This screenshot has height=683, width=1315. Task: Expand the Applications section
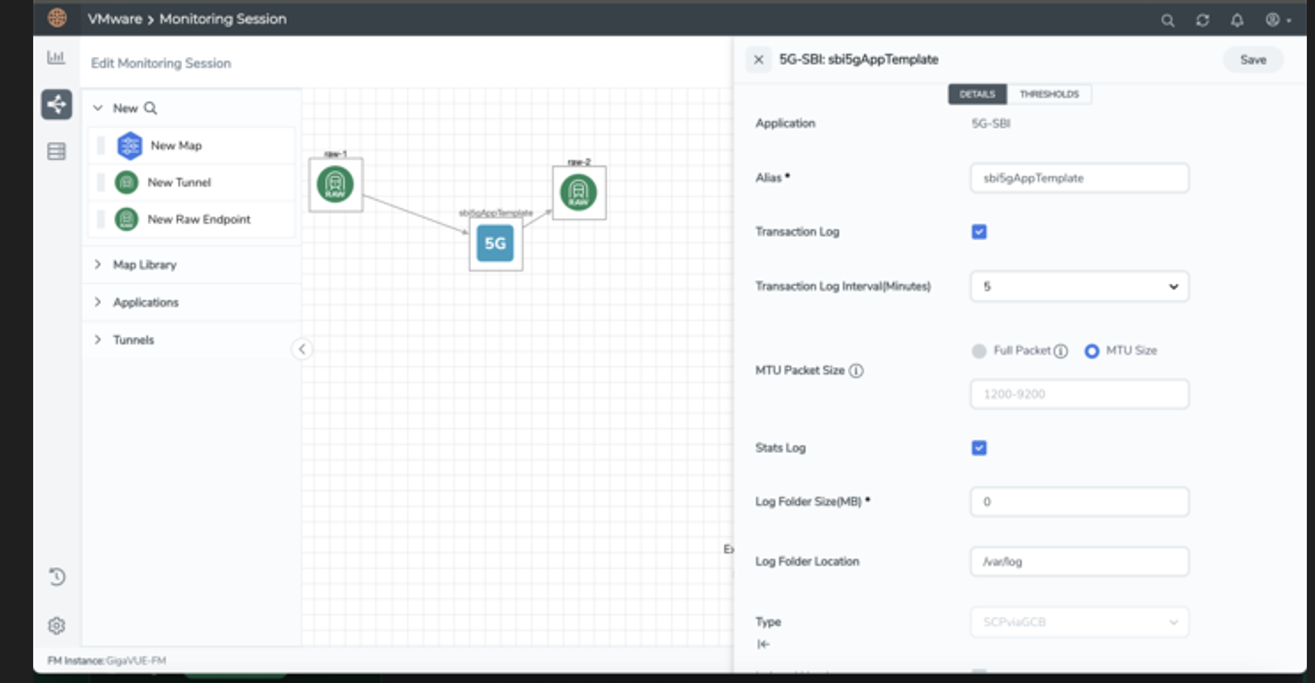click(x=145, y=302)
